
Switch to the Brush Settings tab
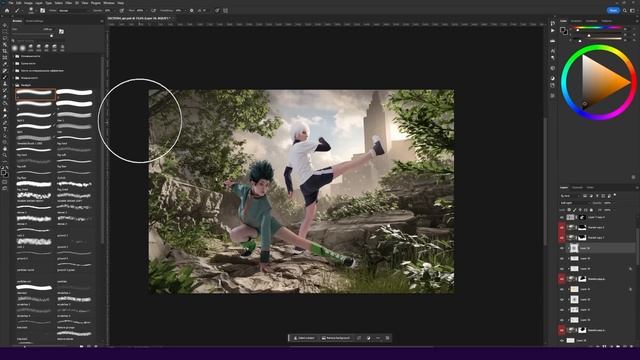click(x=34, y=21)
